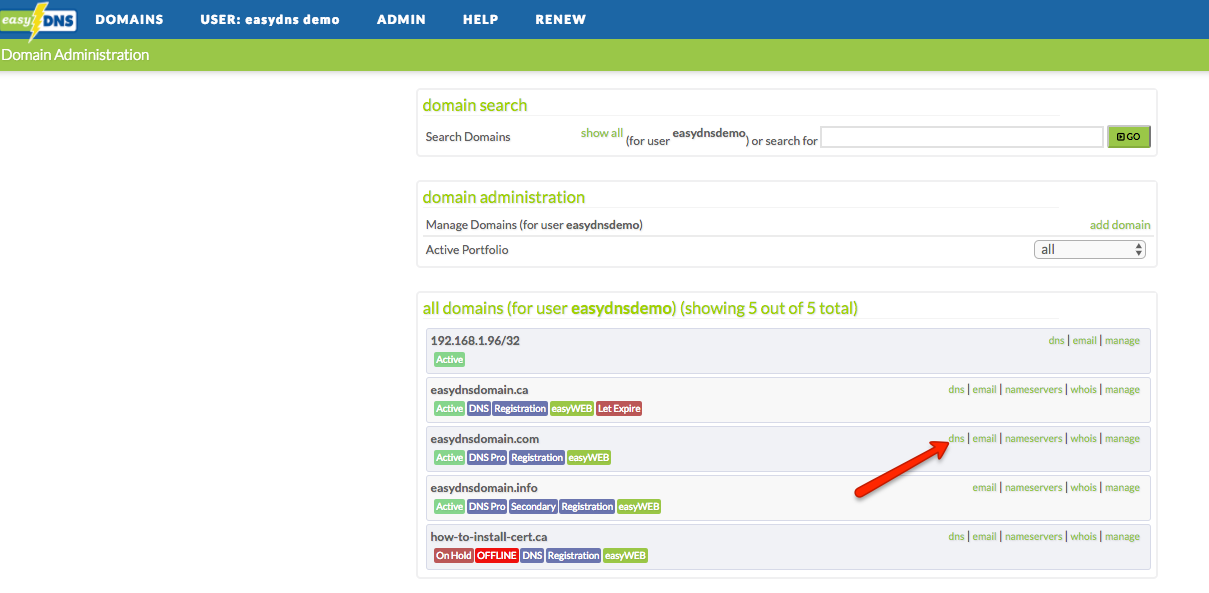Click DNS badge on easydnsdomain.ca
1209x593 pixels.
coord(479,408)
